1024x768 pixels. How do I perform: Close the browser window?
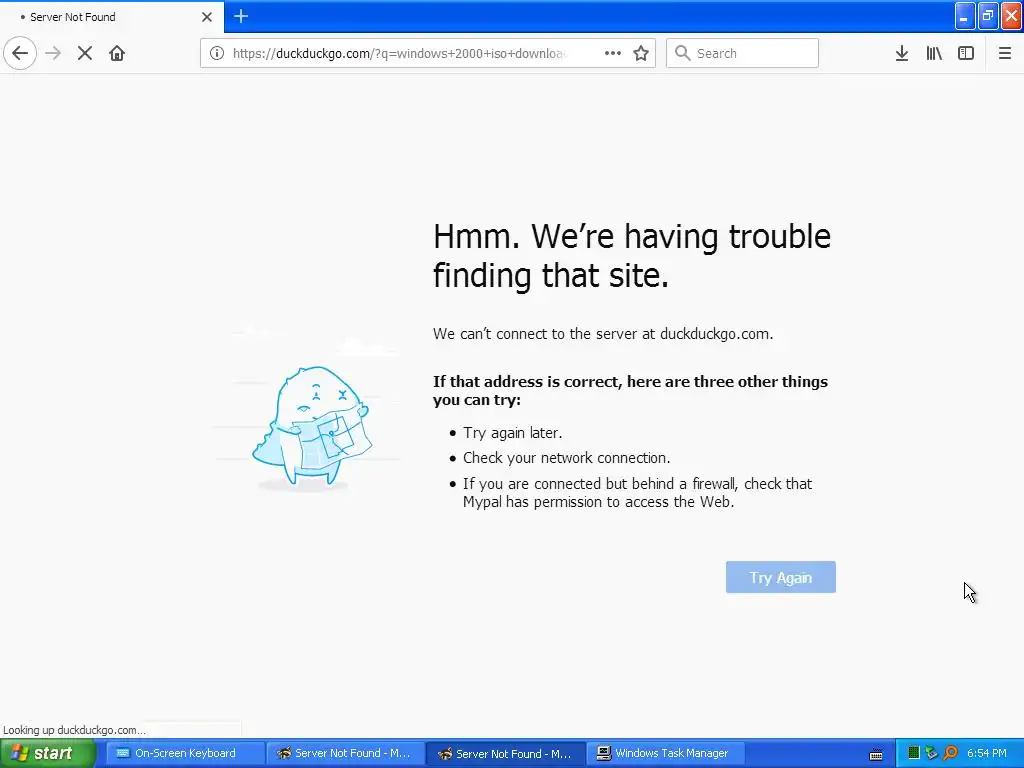click(1012, 16)
